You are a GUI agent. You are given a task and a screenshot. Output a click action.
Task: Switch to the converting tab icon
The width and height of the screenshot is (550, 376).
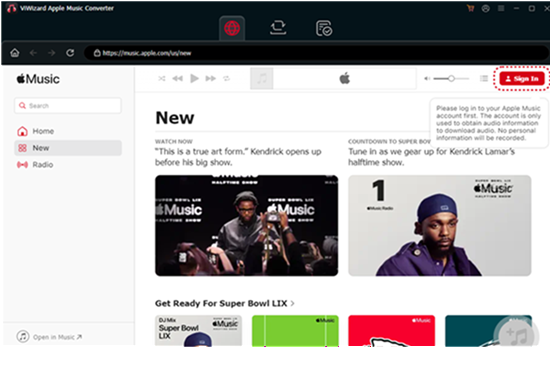coord(278,28)
